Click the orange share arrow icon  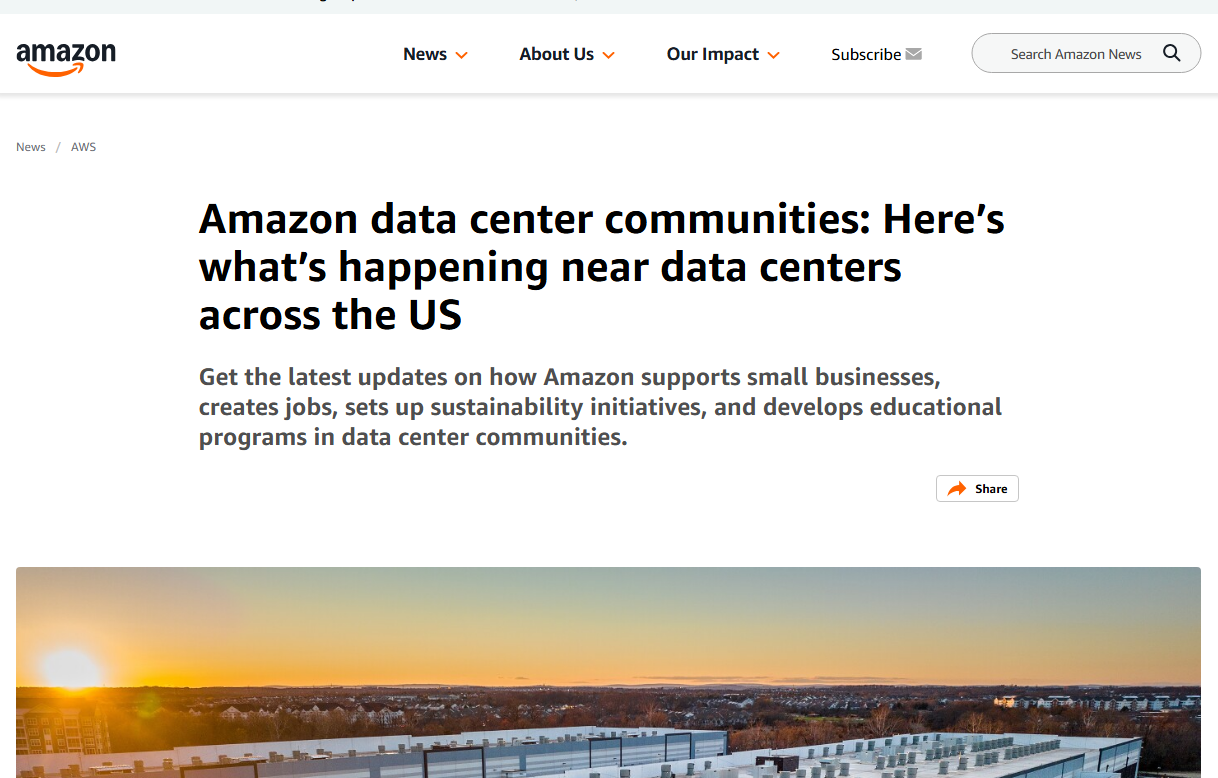tap(957, 489)
